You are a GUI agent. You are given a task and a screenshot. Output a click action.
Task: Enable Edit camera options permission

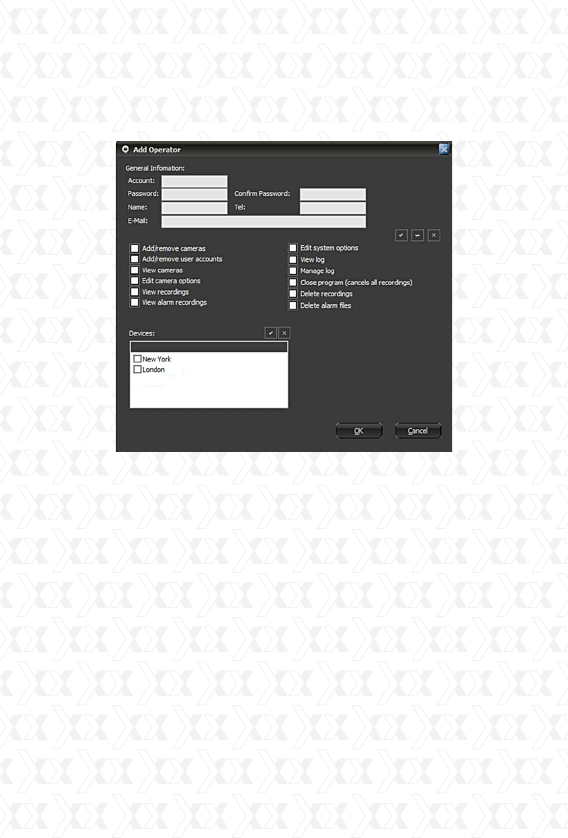[x=135, y=281]
